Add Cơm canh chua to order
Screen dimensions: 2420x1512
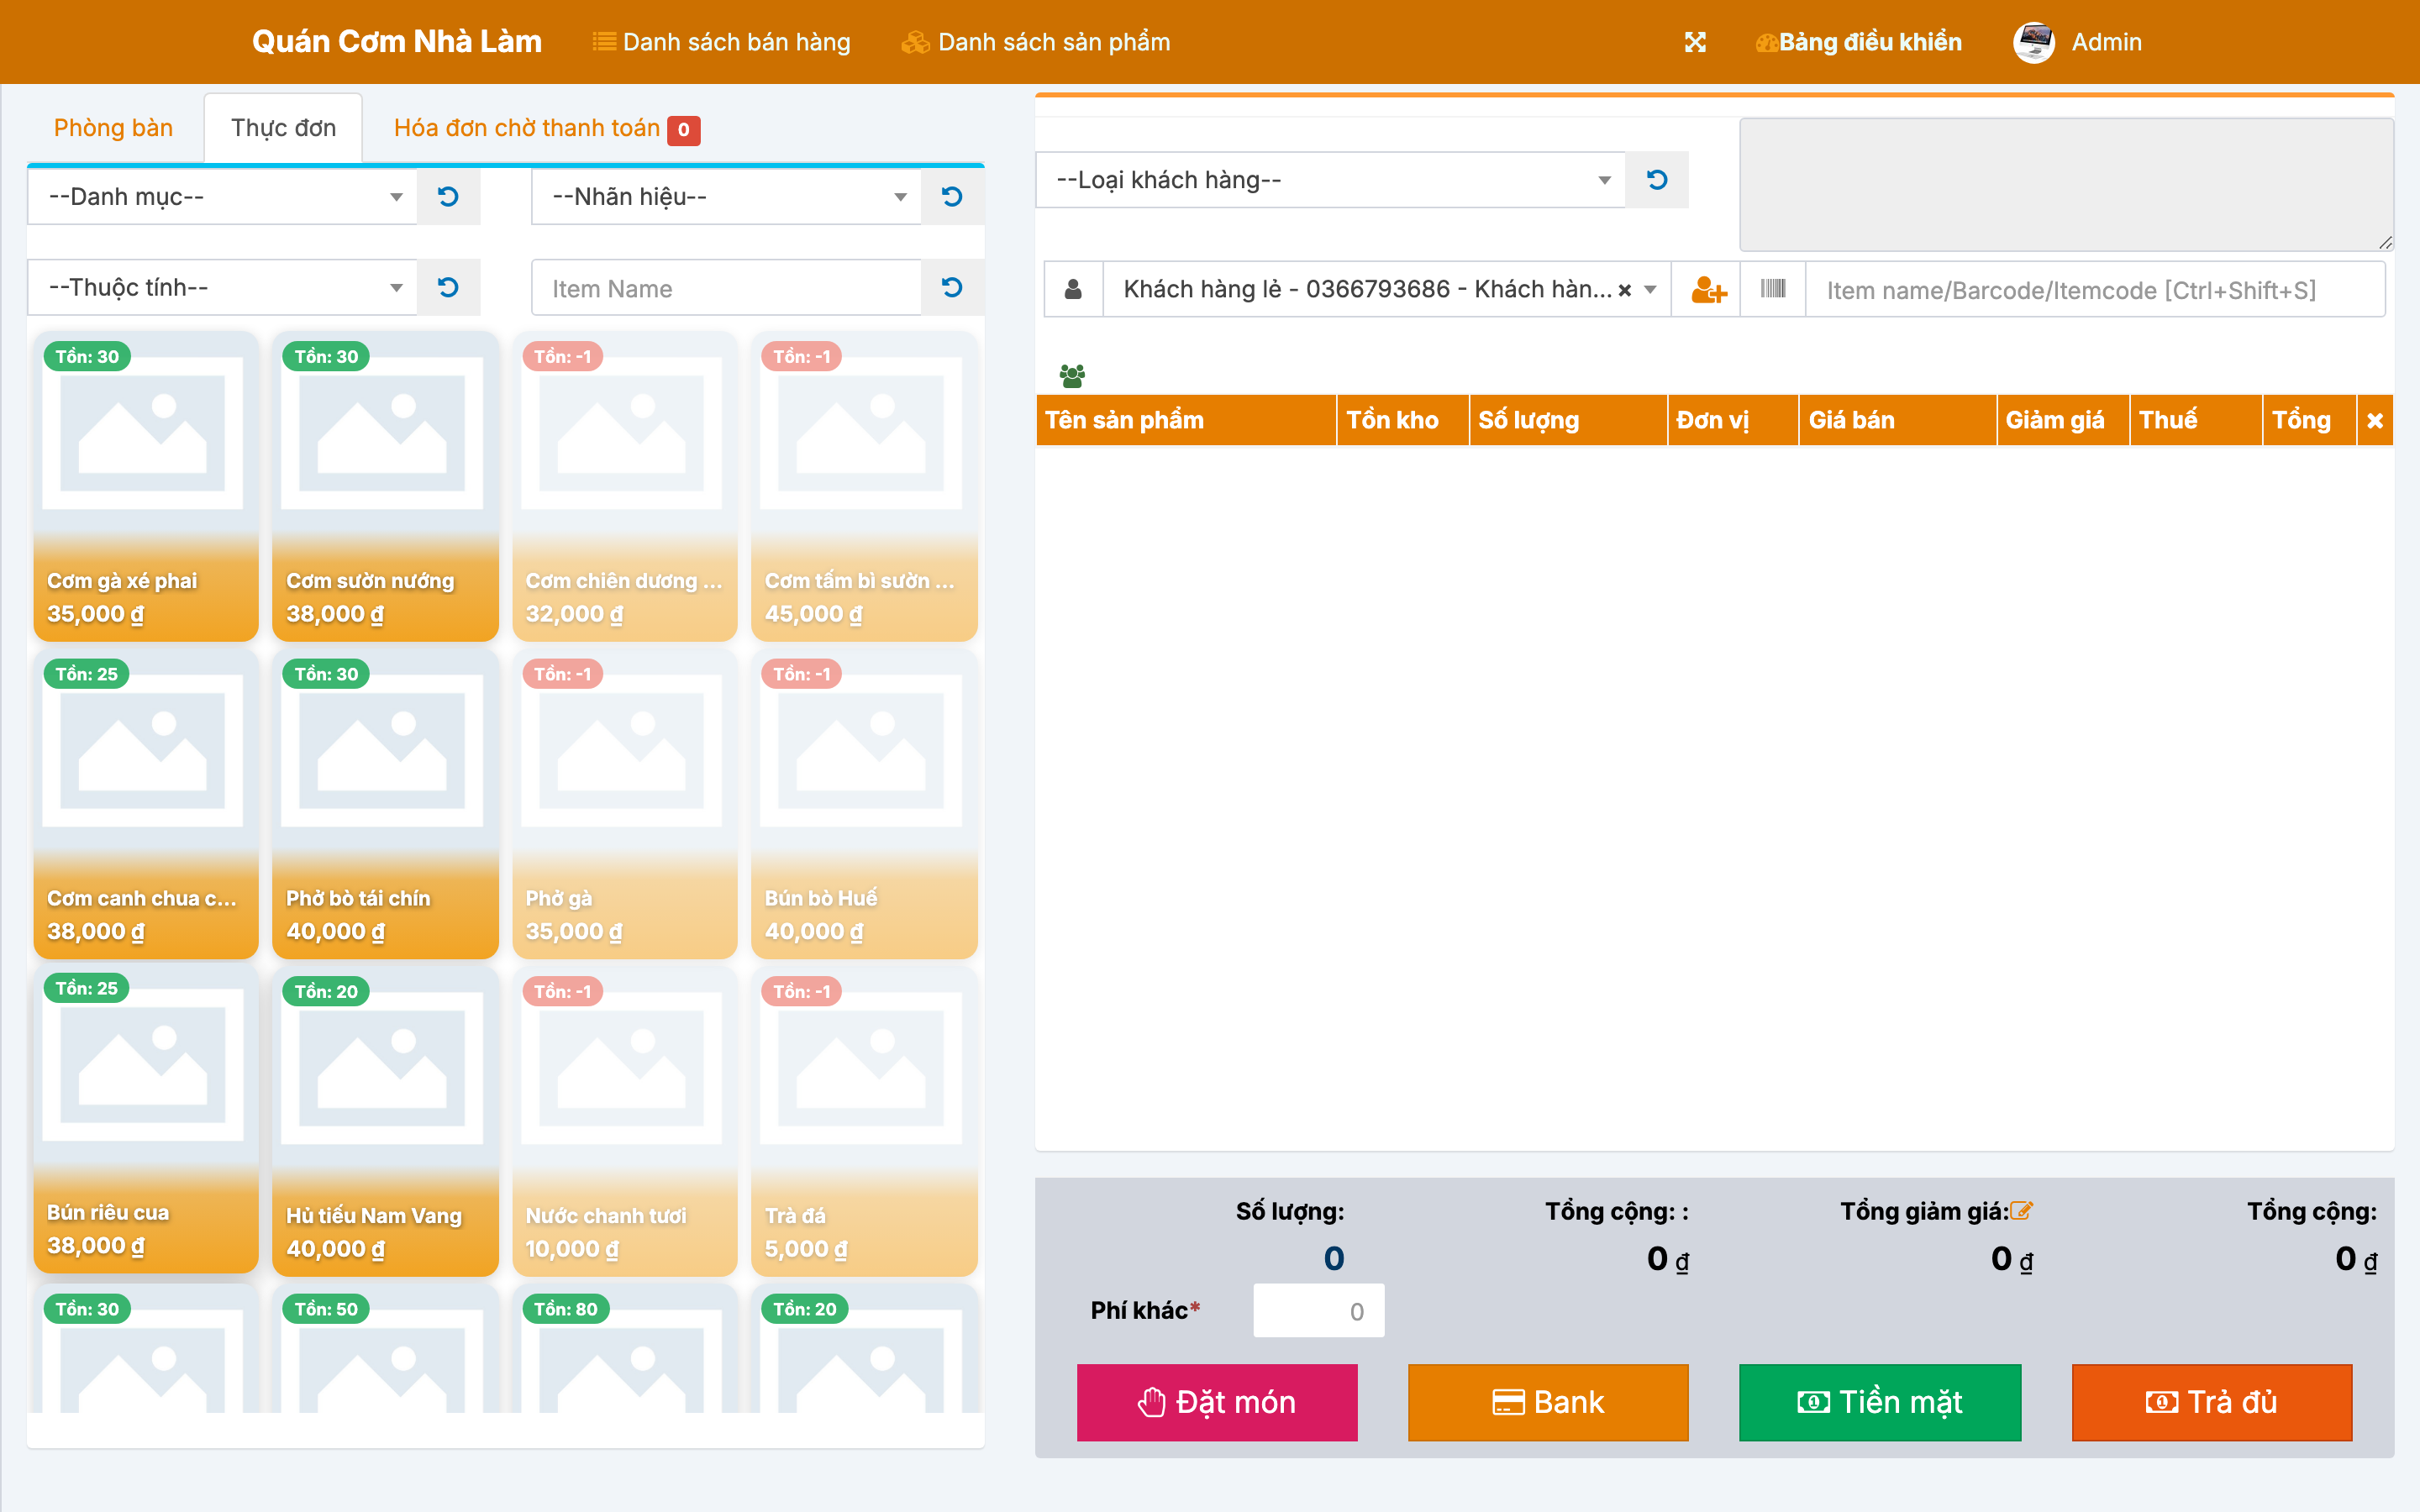tap(146, 804)
